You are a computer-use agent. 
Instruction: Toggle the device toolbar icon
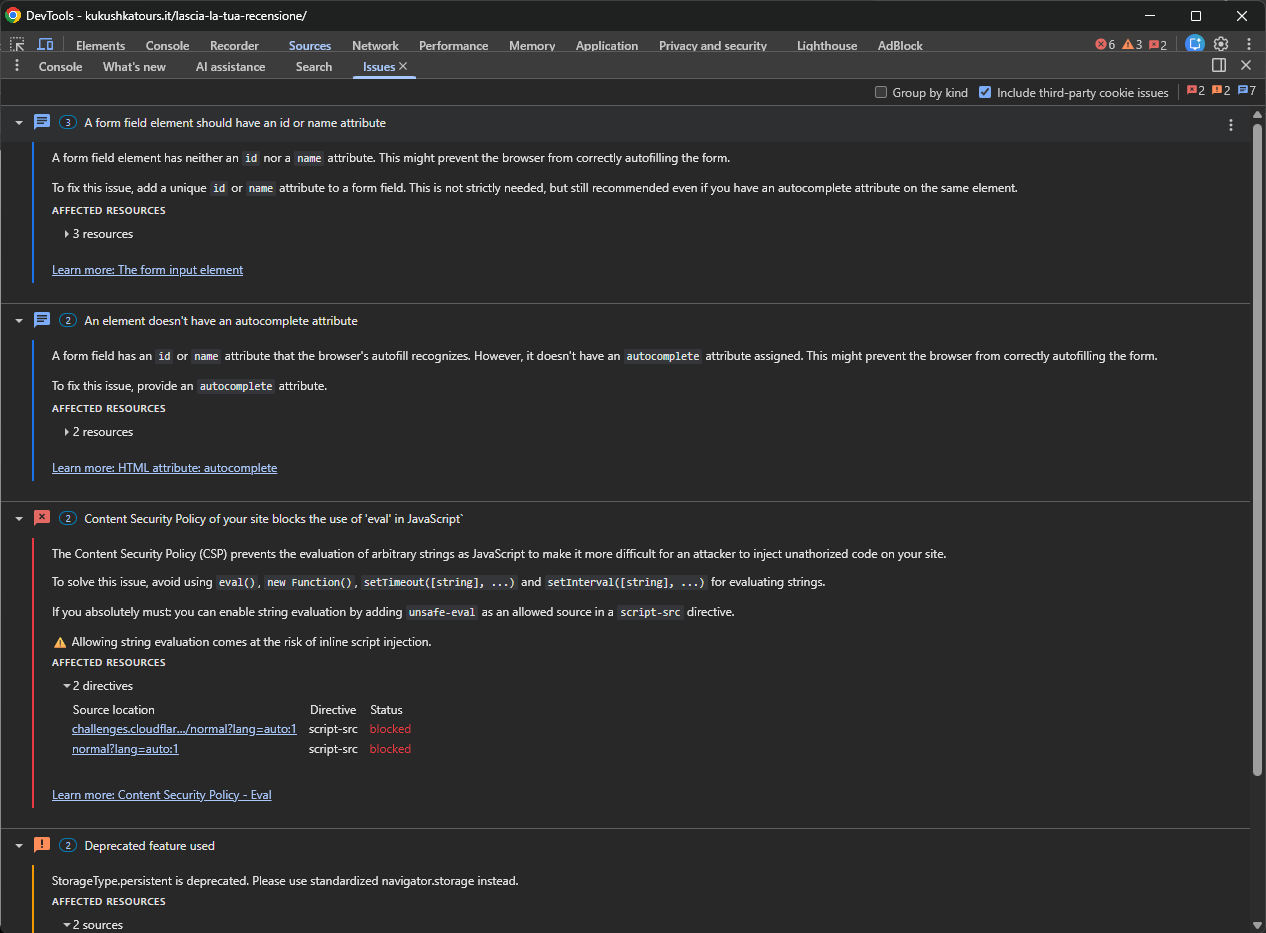coord(45,45)
